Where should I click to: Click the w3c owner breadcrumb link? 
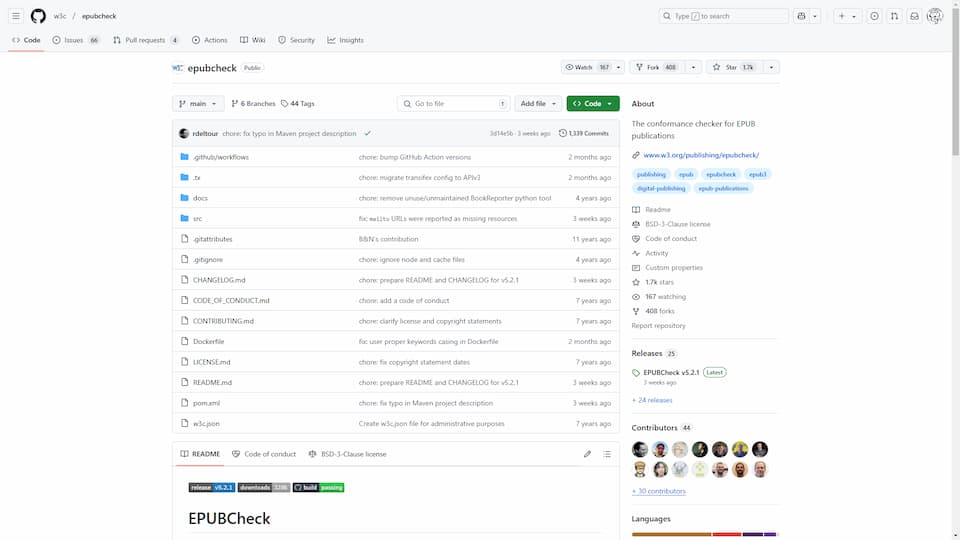59,17
